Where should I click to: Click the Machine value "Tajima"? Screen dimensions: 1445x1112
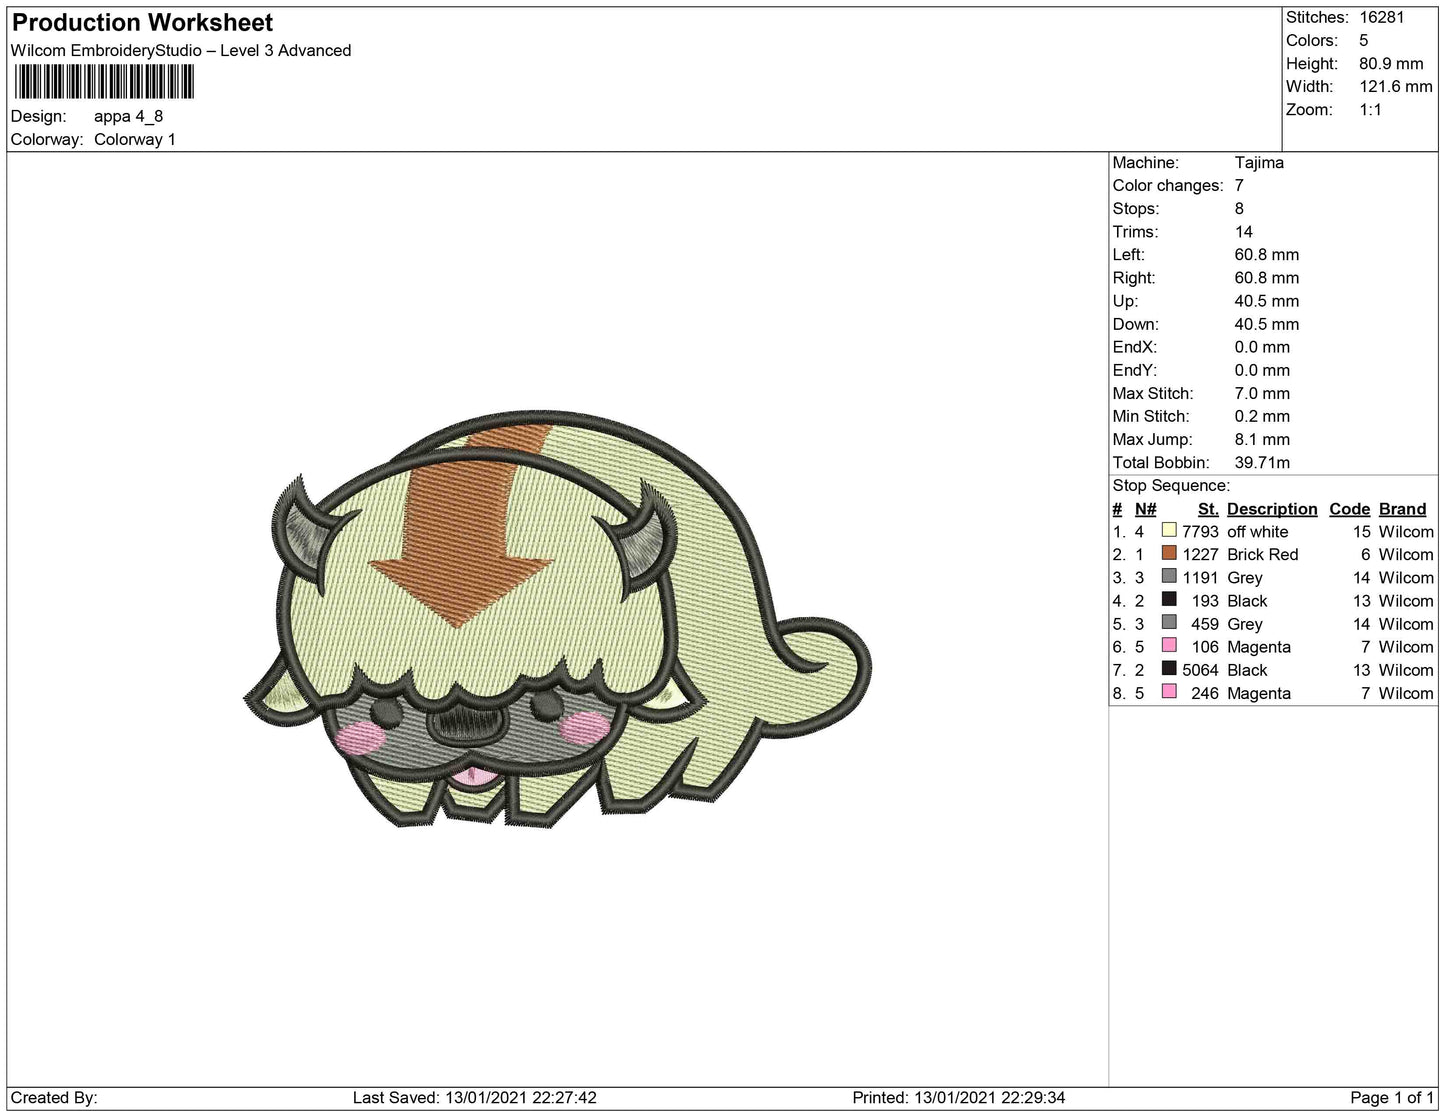click(x=1259, y=162)
